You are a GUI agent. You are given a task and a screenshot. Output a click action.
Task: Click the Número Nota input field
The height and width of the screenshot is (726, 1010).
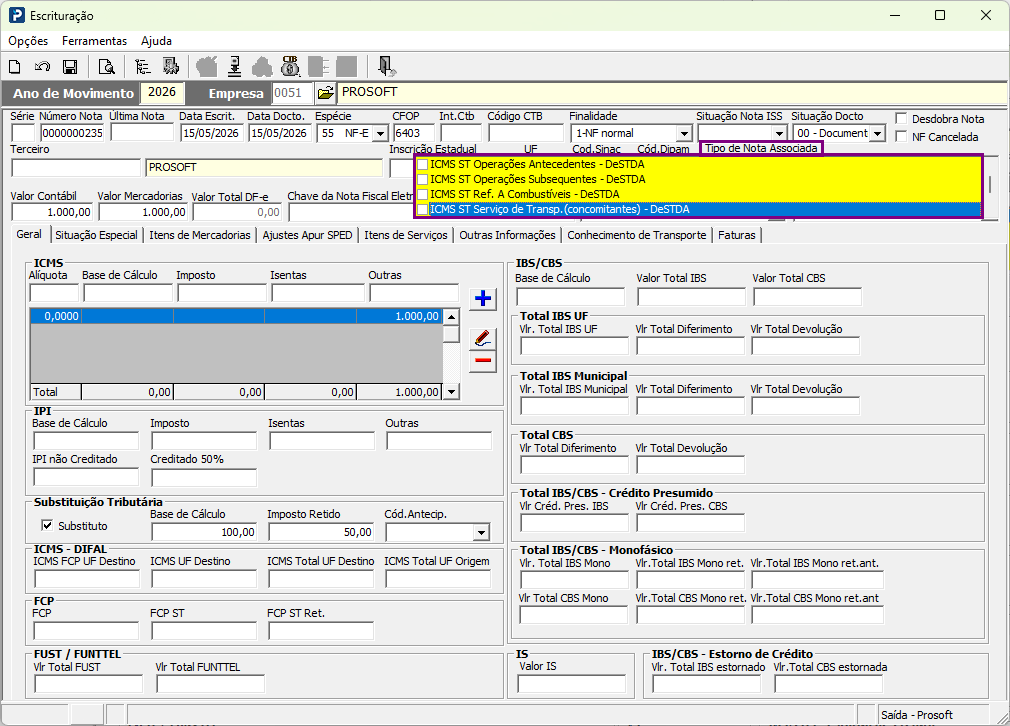tap(73, 133)
